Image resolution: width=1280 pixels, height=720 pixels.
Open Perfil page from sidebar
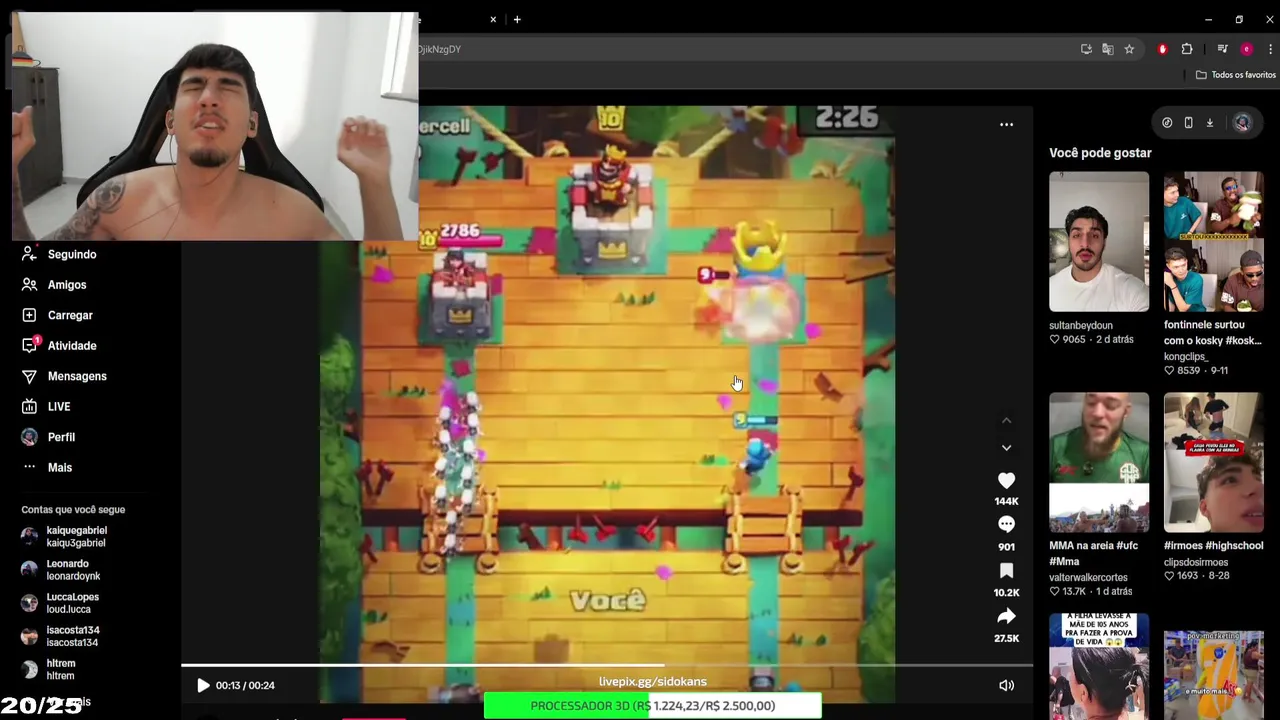pos(61,437)
